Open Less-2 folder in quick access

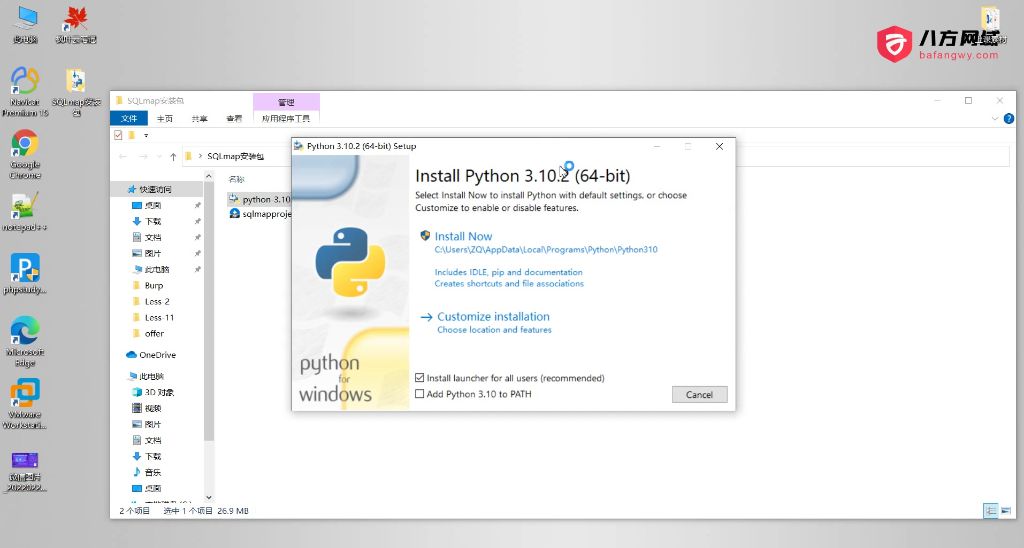click(x=157, y=302)
